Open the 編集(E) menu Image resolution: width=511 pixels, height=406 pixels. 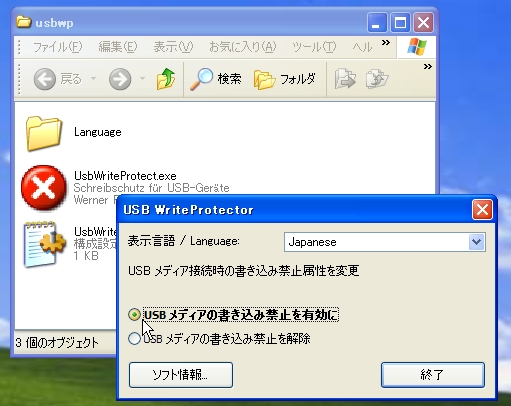(x=118, y=47)
